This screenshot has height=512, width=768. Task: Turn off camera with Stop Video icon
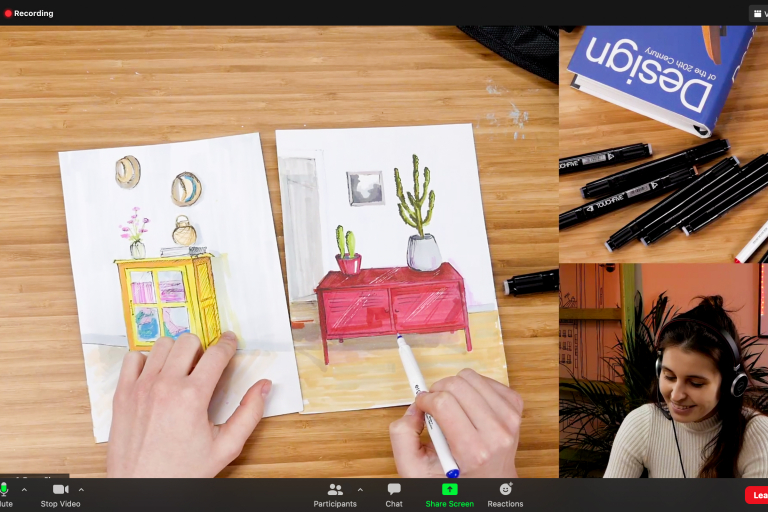60,489
